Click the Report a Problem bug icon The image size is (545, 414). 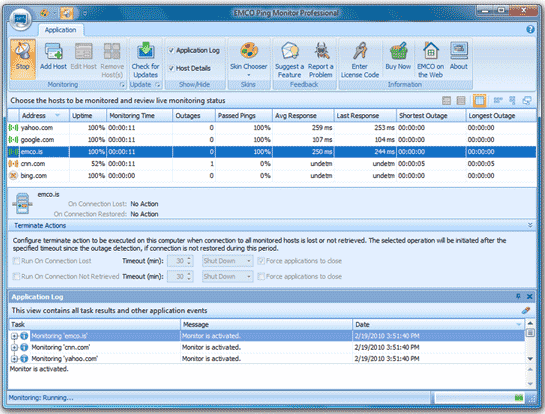[x=322, y=51]
